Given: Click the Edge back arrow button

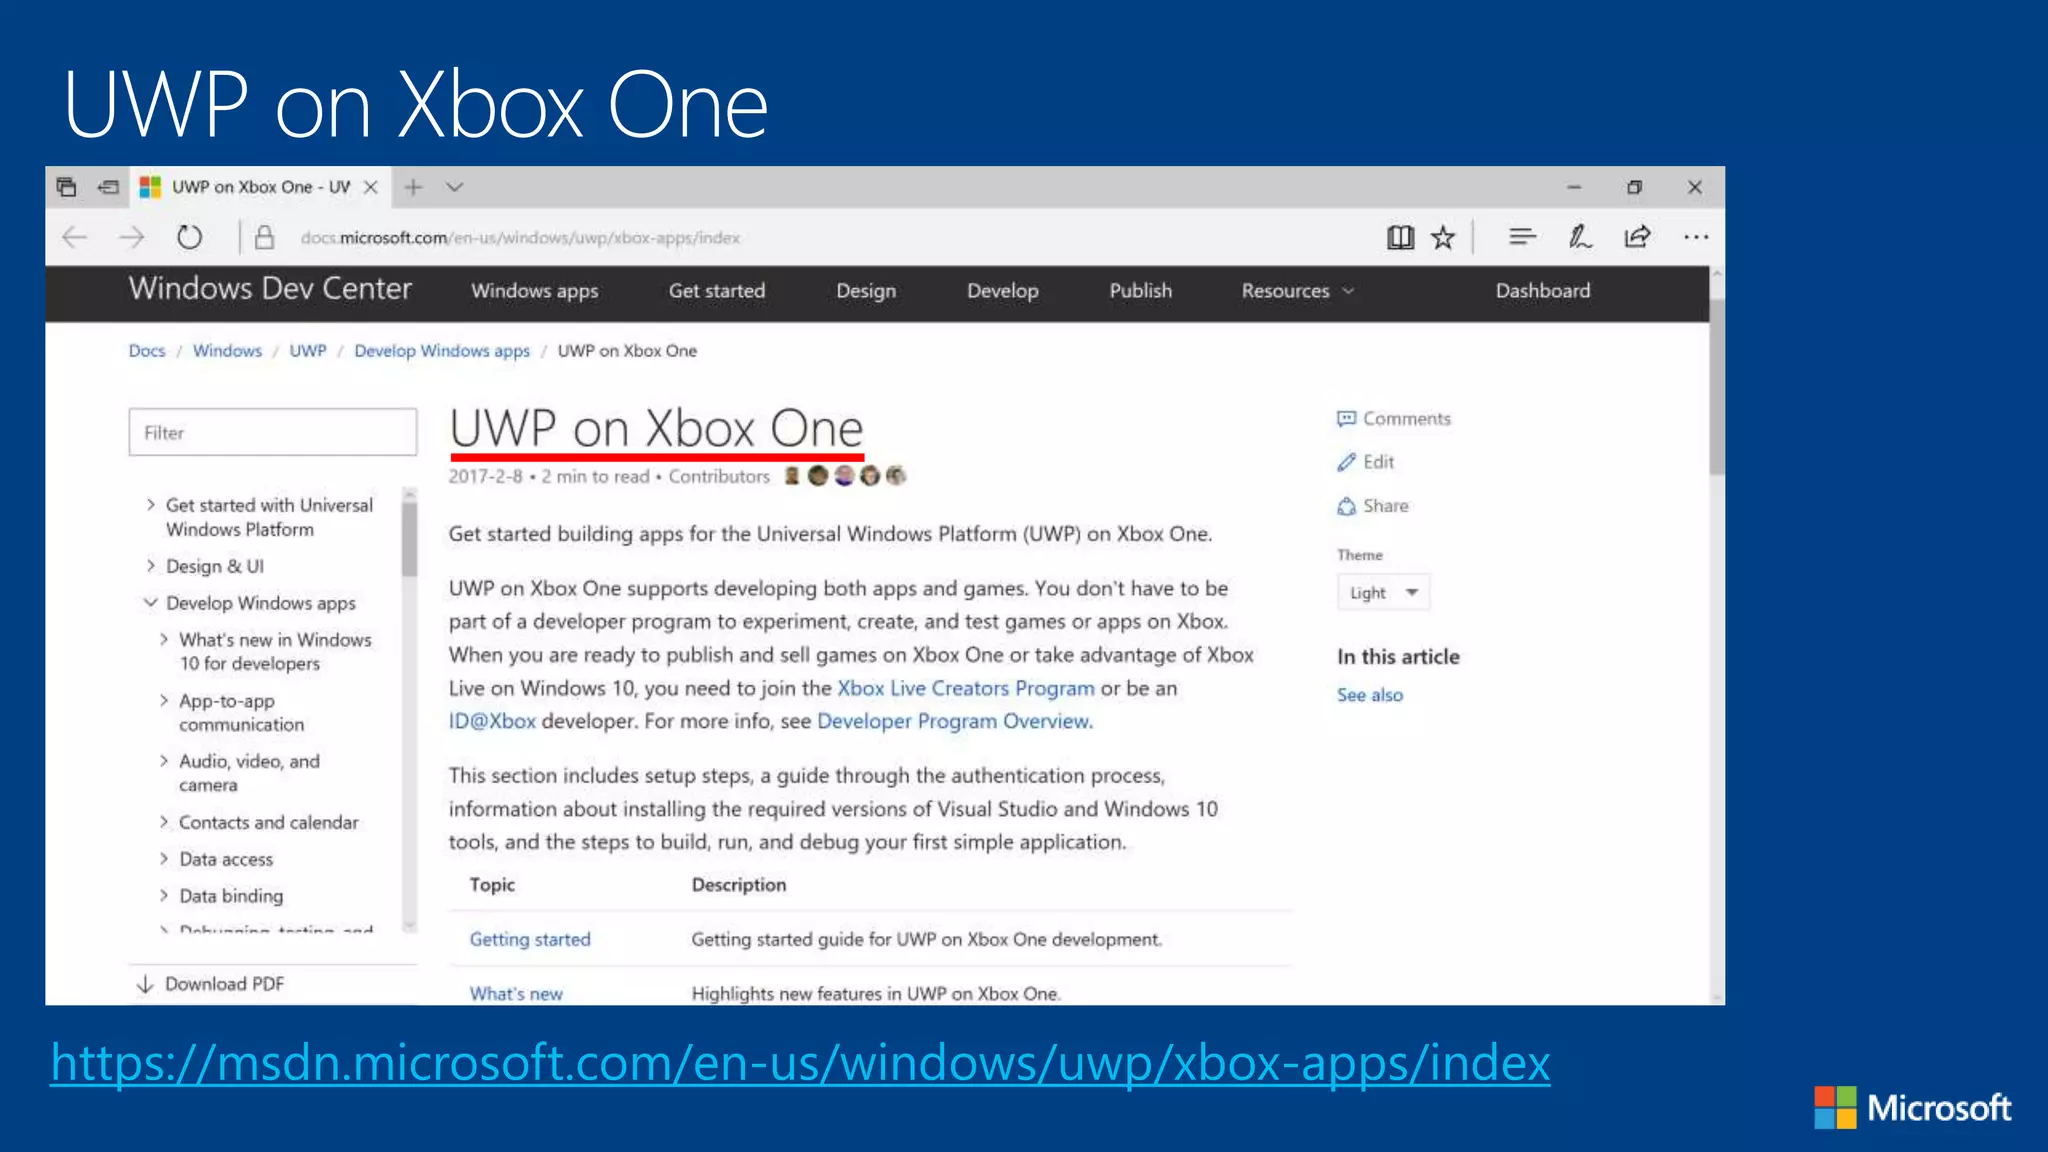Looking at the screenshot, I should tap(75, 238).
